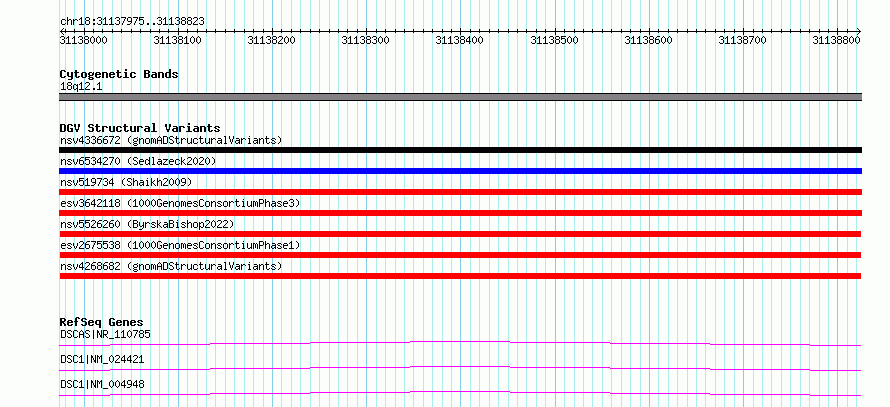Open the nsv4336672 (gnomADStructuralVariants) label

point(171,140)
